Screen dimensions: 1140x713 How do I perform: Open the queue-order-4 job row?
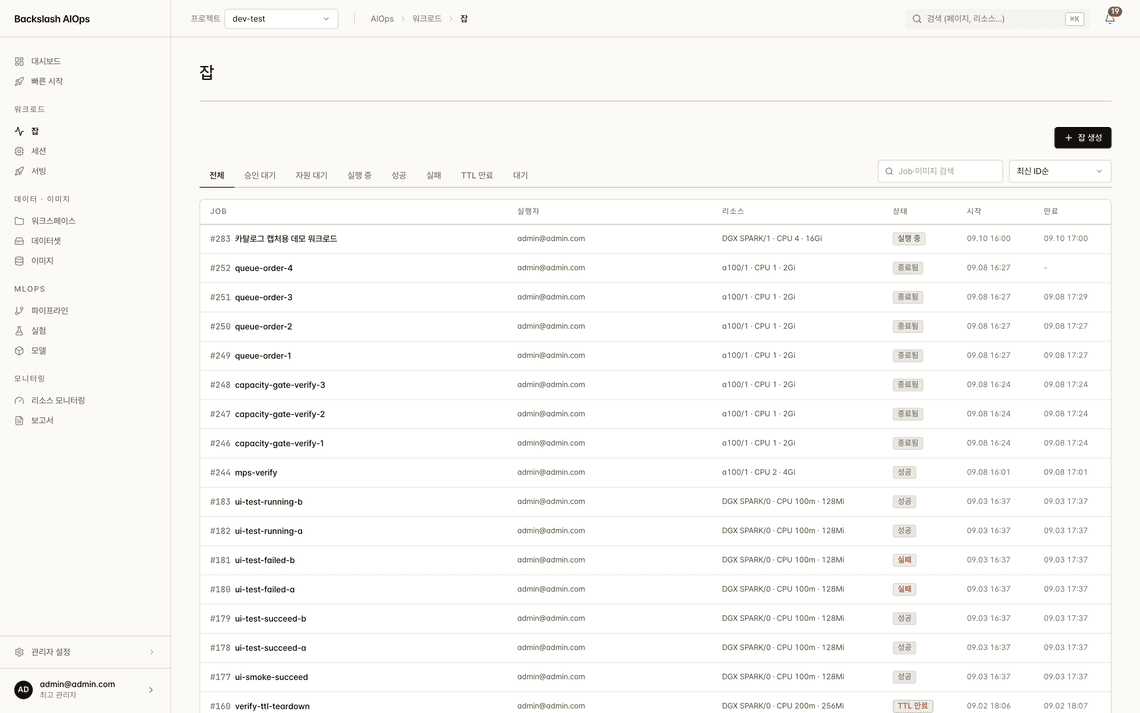click(655, 268)
